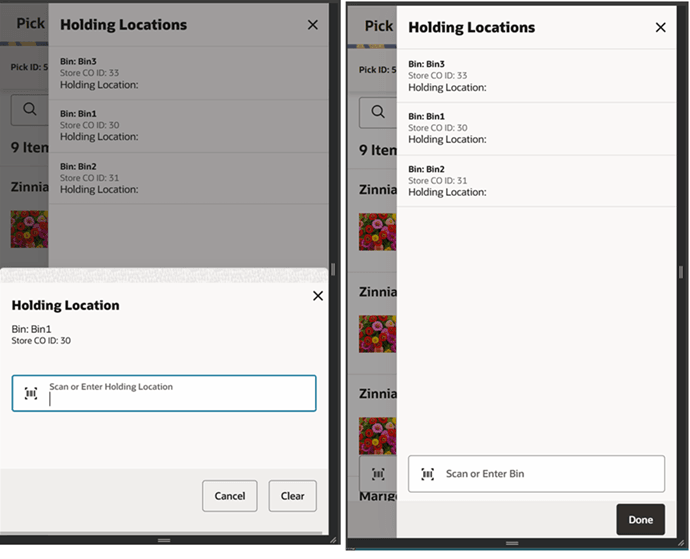Click barcode scan icon behind right panel
This screenshot has width=690, height=559.
(x=378, y=474)
